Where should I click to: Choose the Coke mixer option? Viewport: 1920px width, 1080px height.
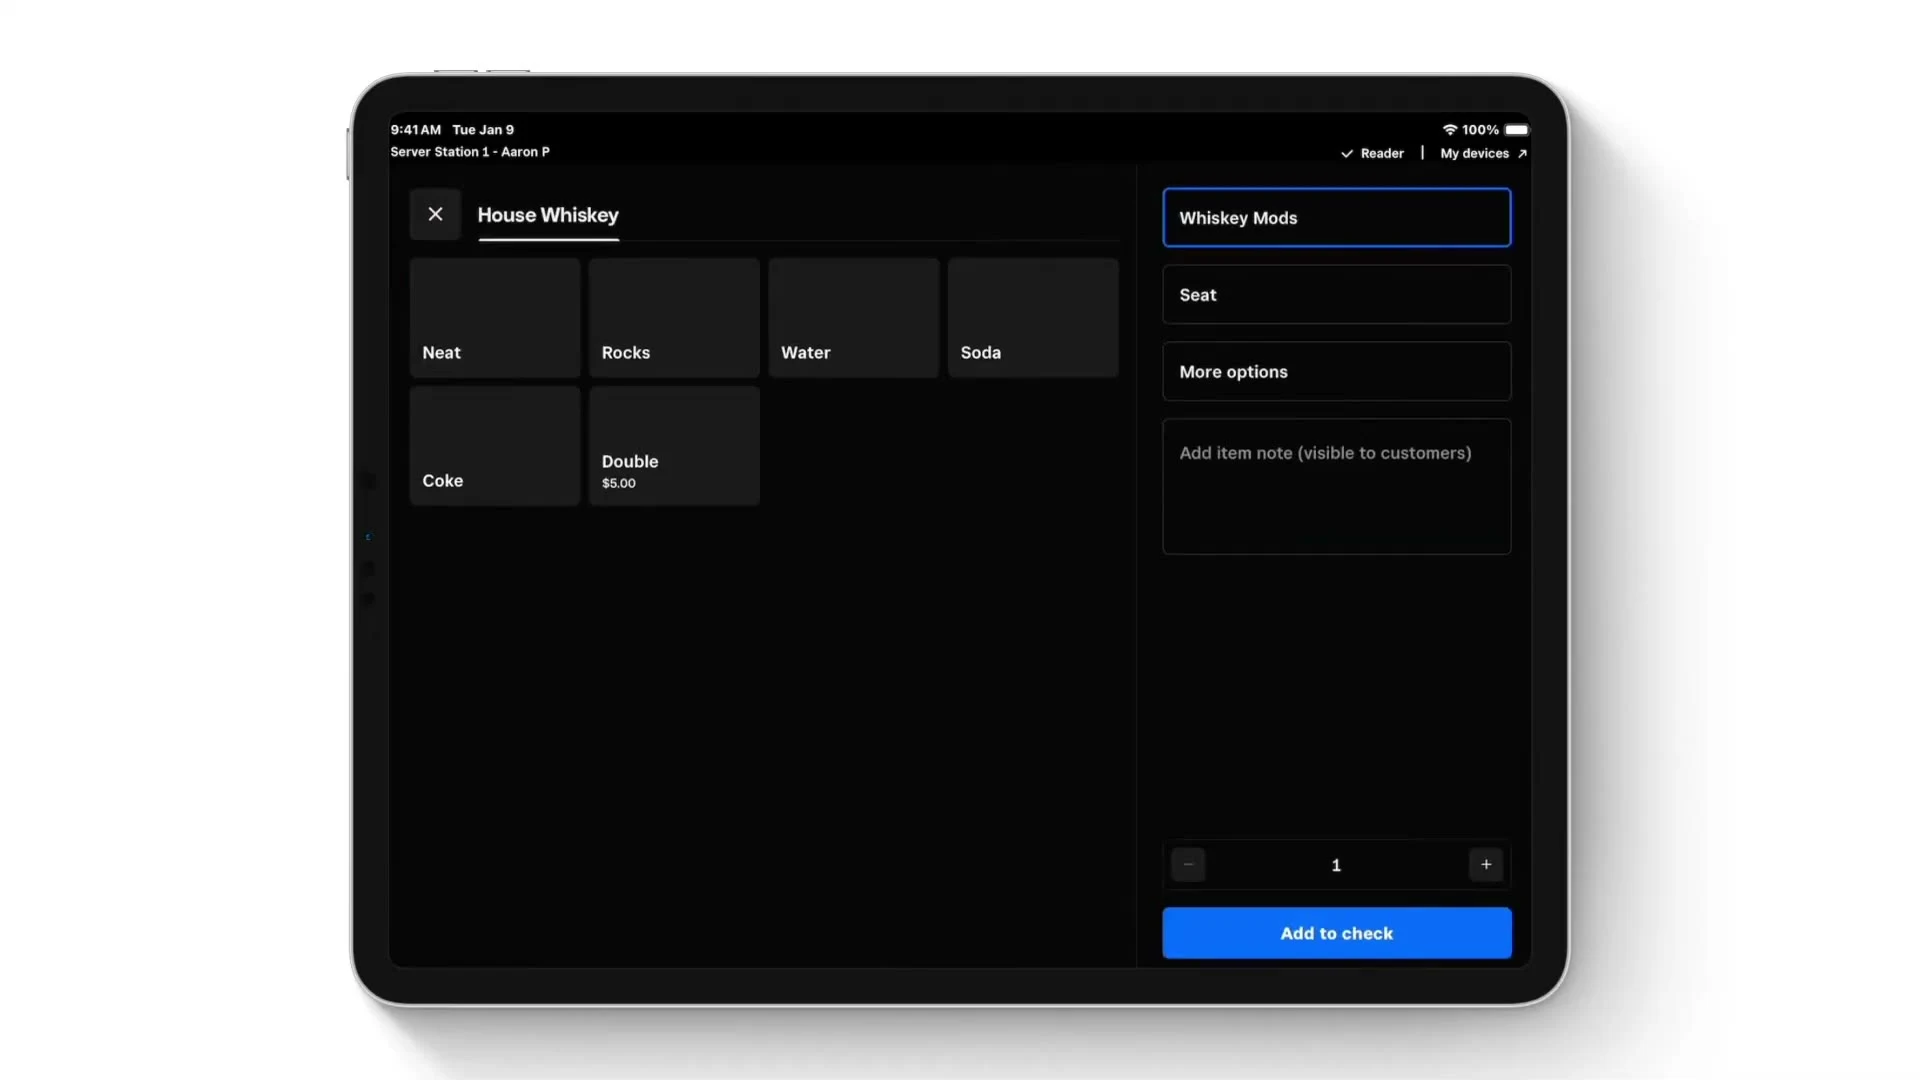[x=495, y=446]
